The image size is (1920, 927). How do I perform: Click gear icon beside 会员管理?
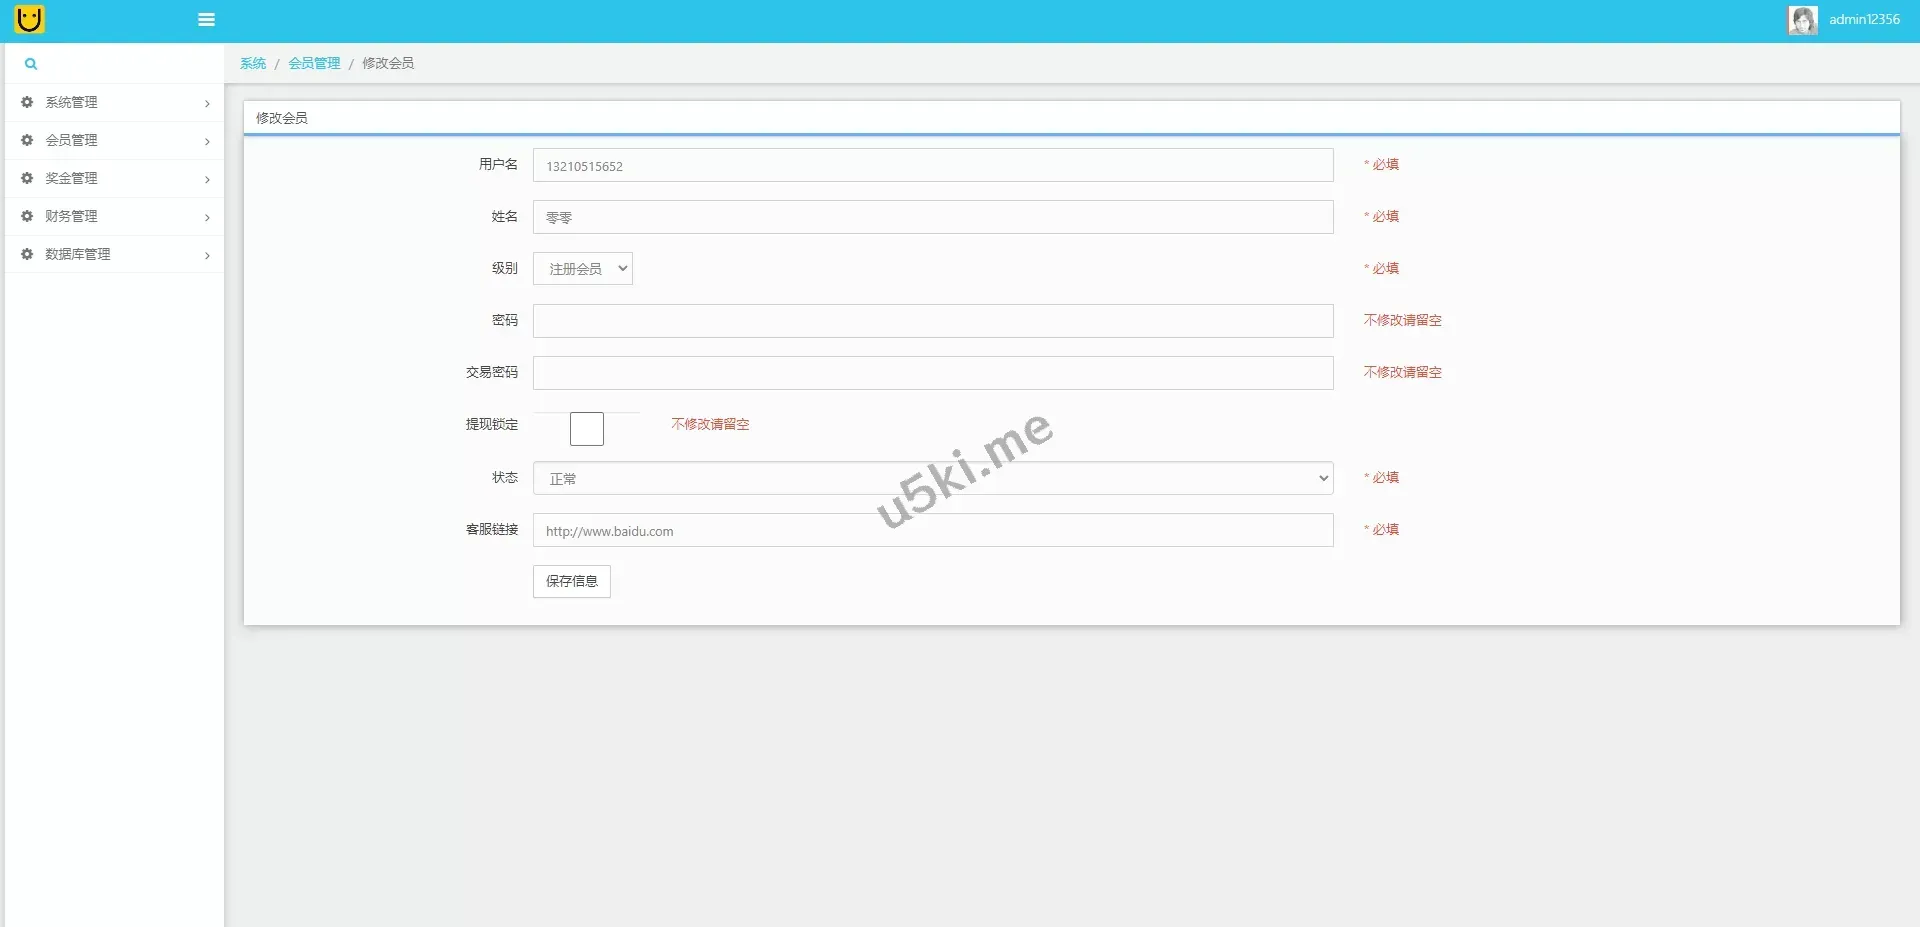point(27,140)
